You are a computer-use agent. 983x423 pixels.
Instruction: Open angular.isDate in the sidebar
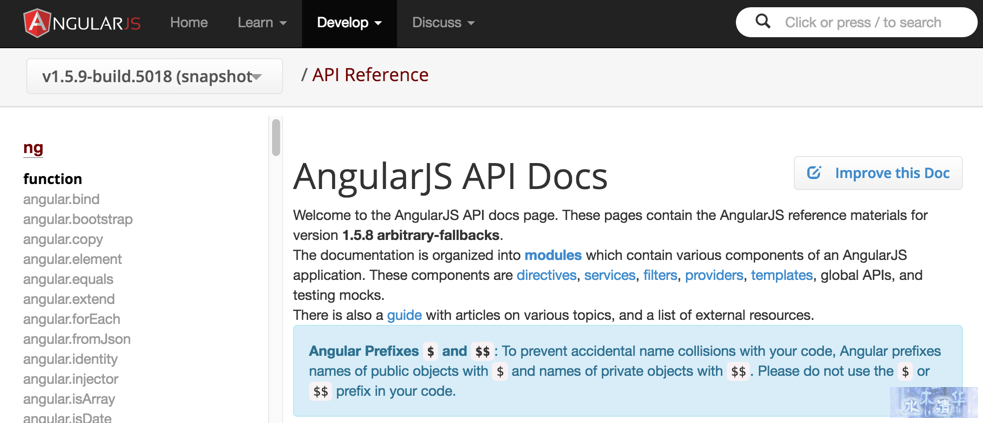coord(68,417)
